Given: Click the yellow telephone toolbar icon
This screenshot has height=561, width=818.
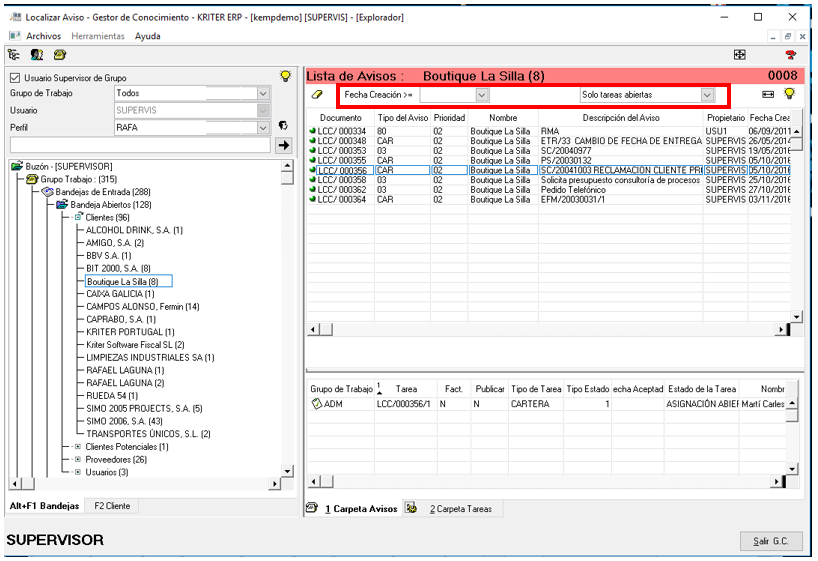Looking at the screenshot, I should pyautogui.click(x=59, y=55).
